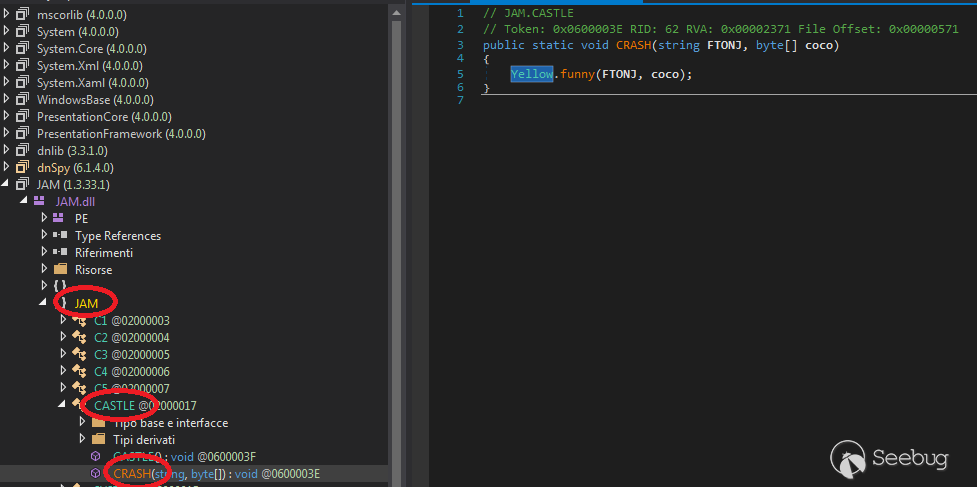Image resolution: width=977 pixels, height=487 pixels.
Task: Collapse the JAM (1.3.33.1) assembly node
Action: (x=6, y=184)
